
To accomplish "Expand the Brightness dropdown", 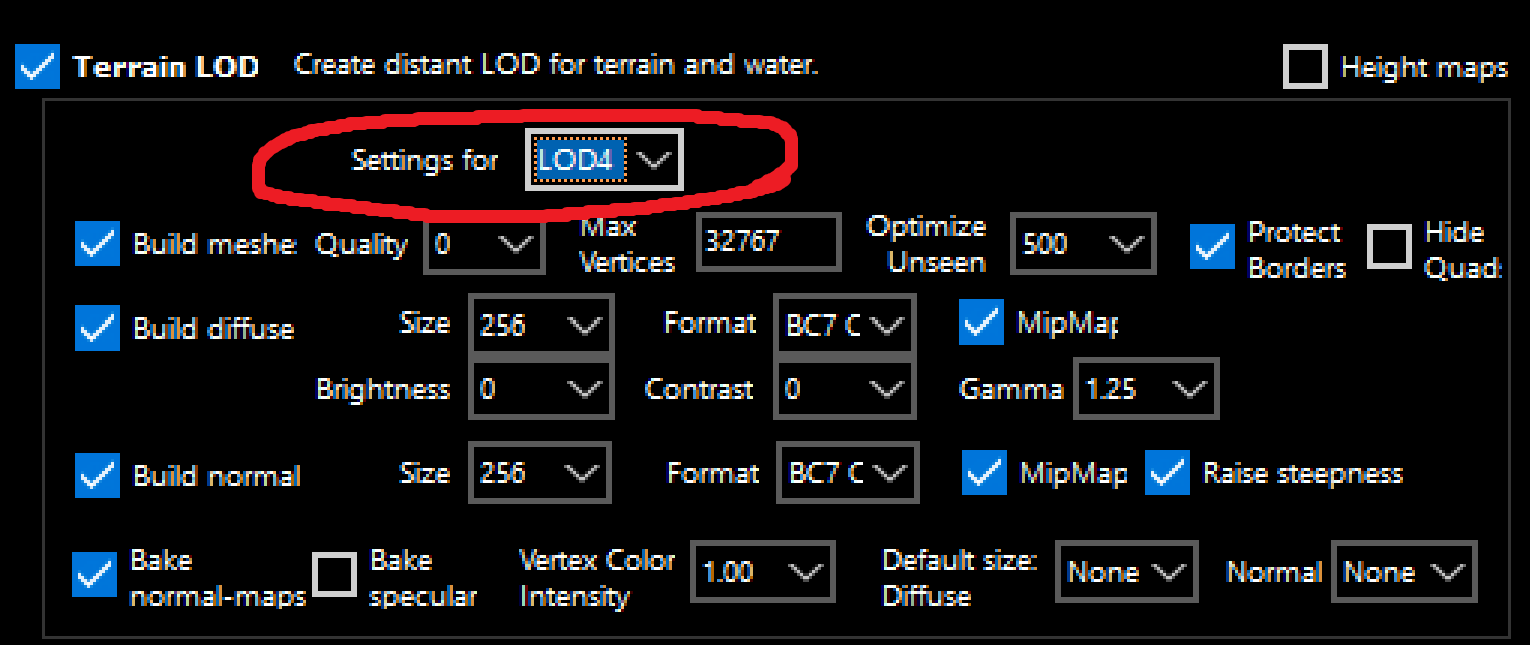I will click(540, 389).
